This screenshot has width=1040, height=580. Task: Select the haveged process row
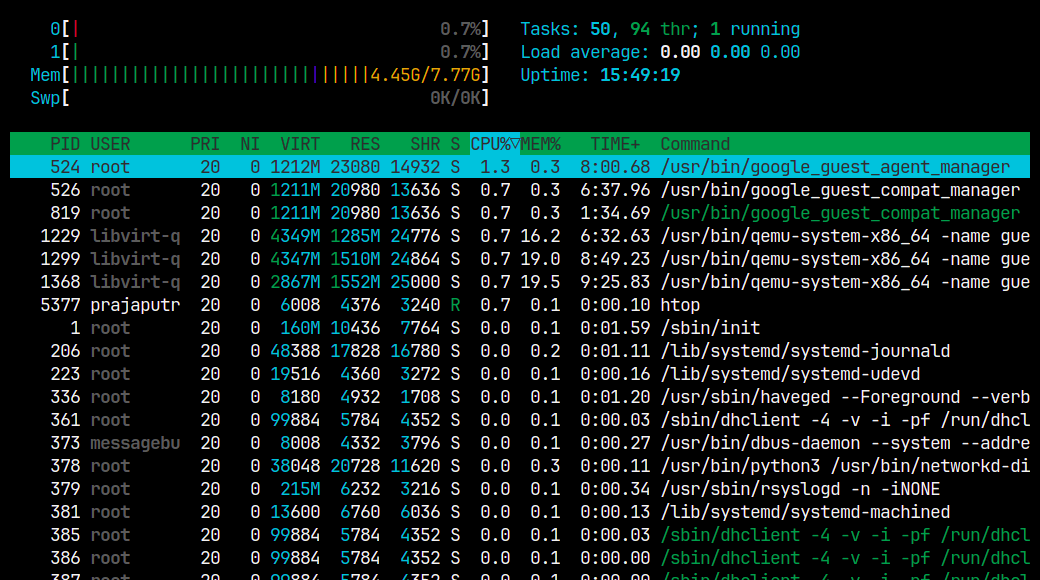pos(520,397)
